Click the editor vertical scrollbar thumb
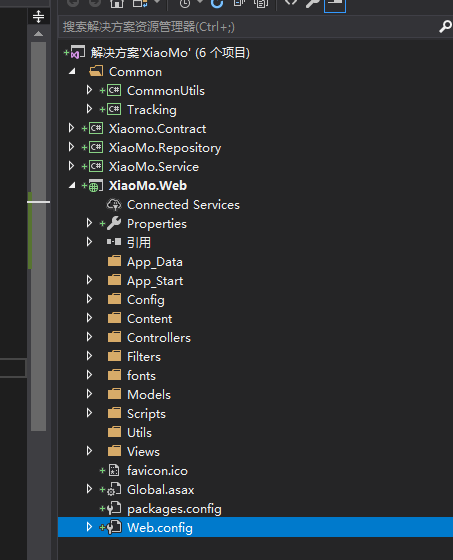The height and width of the screenshot is (560, 453). click(38, 236)
